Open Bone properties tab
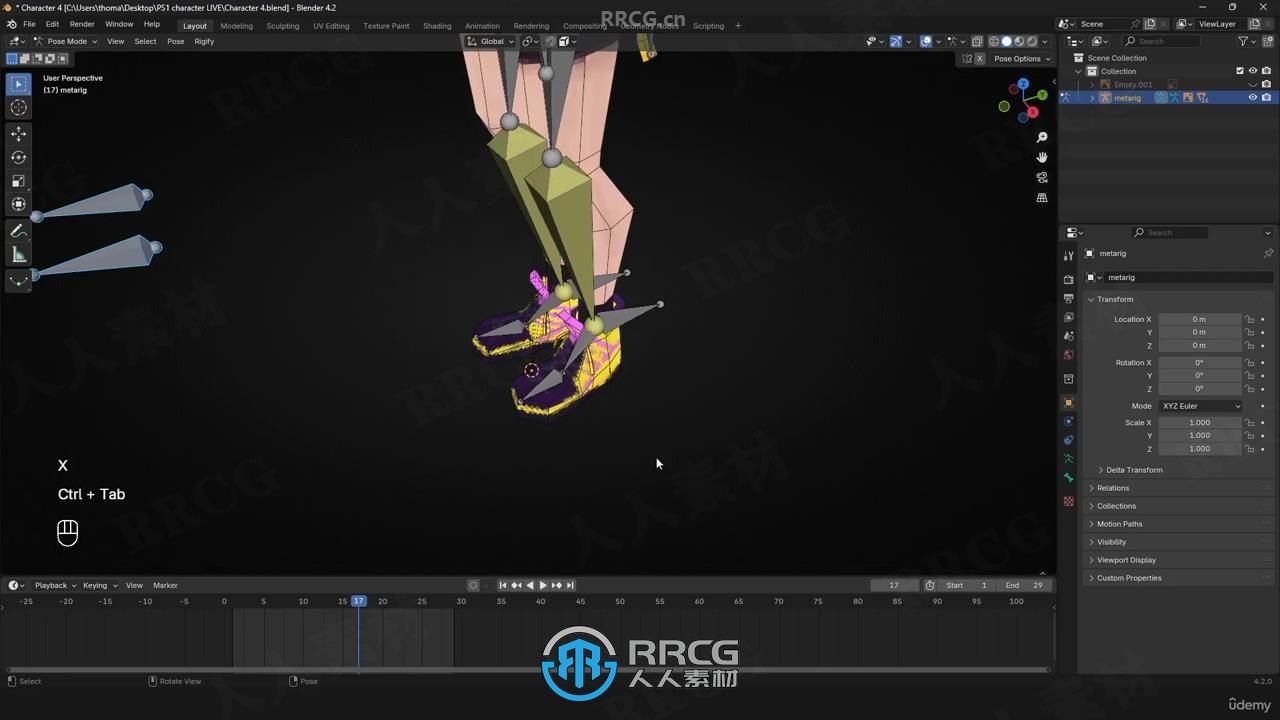The image size is (1280, 720). [1068, 478]
